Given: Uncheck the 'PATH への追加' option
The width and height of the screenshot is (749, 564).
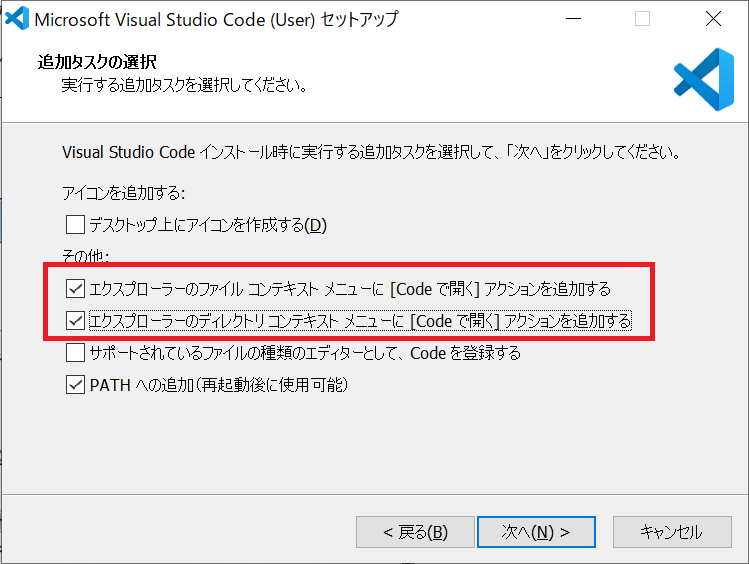Looking at the screenshot, I should pos(75,384).
